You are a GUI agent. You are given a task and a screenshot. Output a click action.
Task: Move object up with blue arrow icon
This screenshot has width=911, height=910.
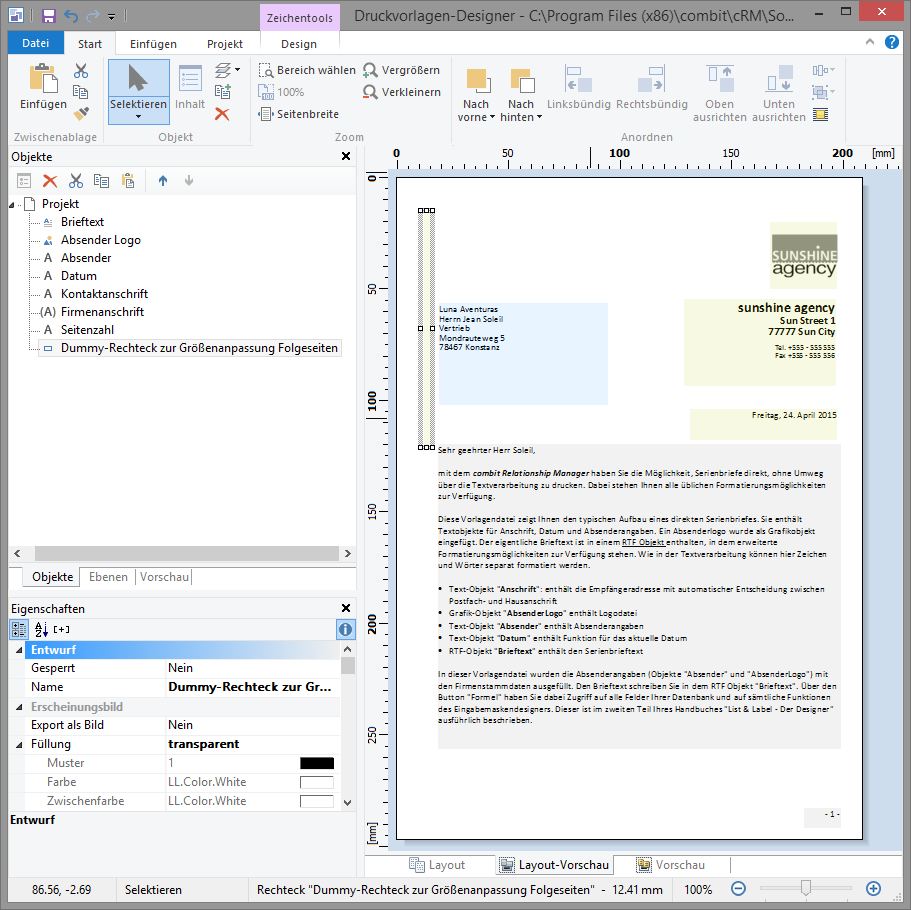click(163, 181)
